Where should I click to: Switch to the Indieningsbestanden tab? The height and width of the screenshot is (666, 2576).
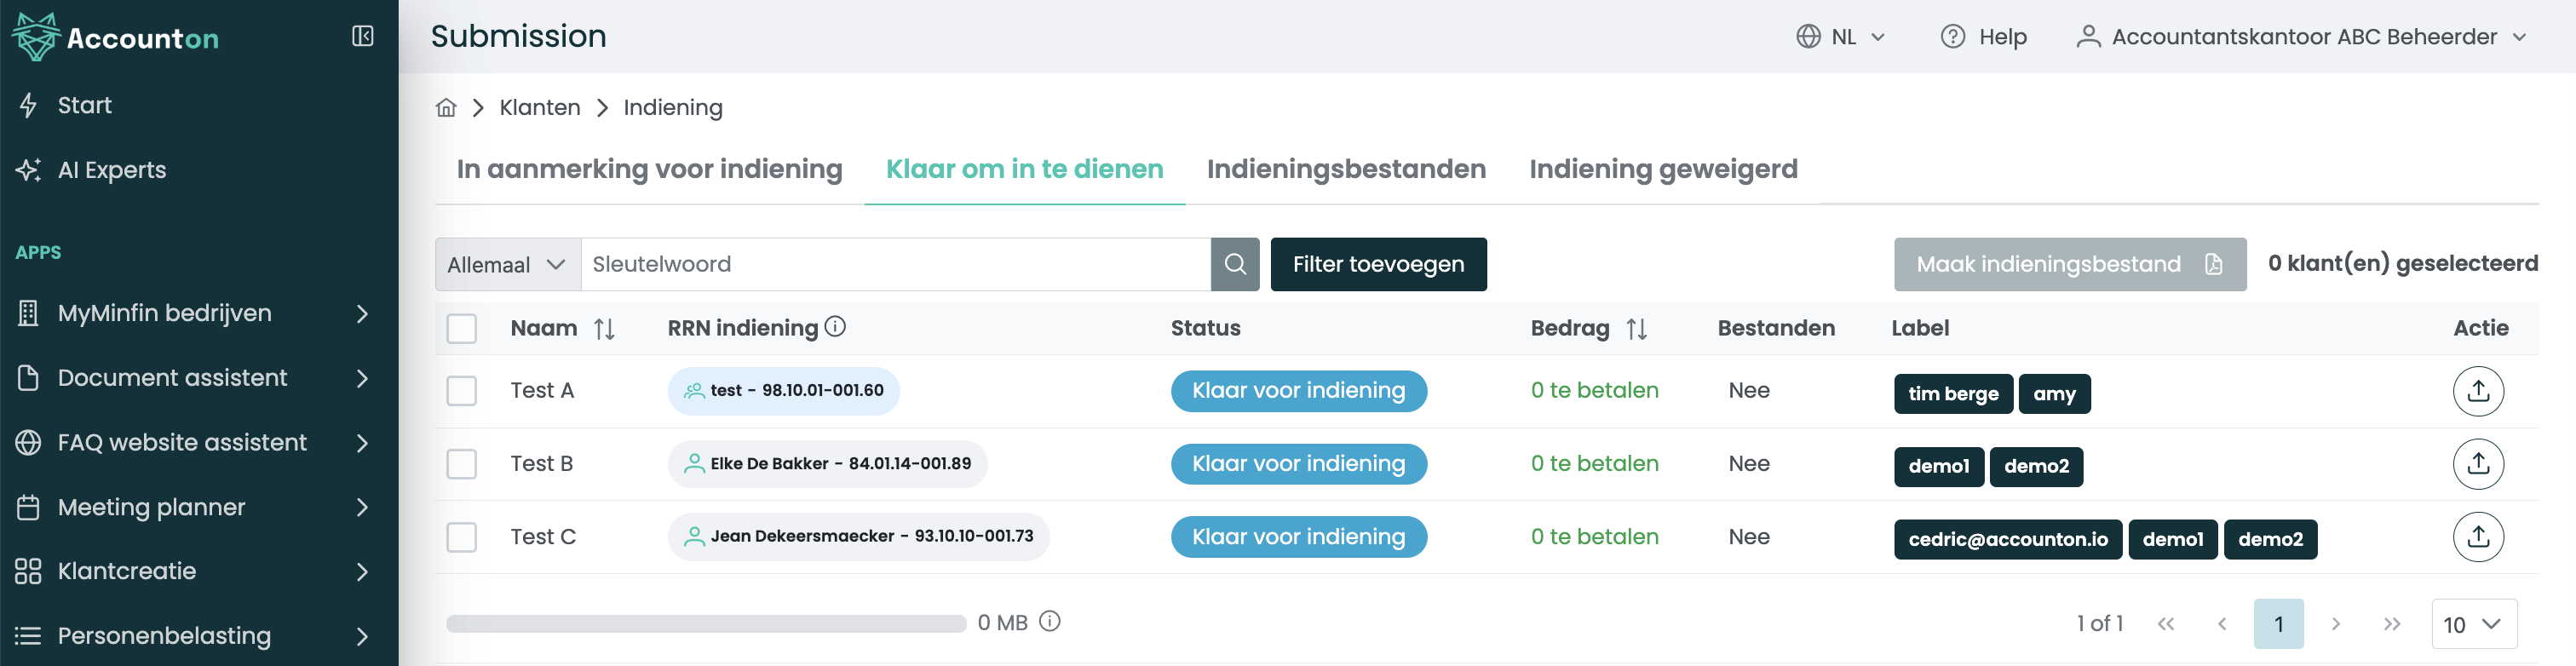coord(1345,169)
